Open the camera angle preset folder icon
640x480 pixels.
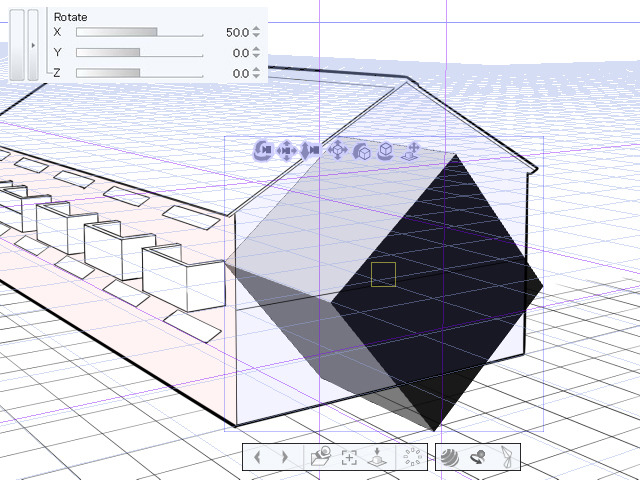pyautogui.click(x=321, y=456)
